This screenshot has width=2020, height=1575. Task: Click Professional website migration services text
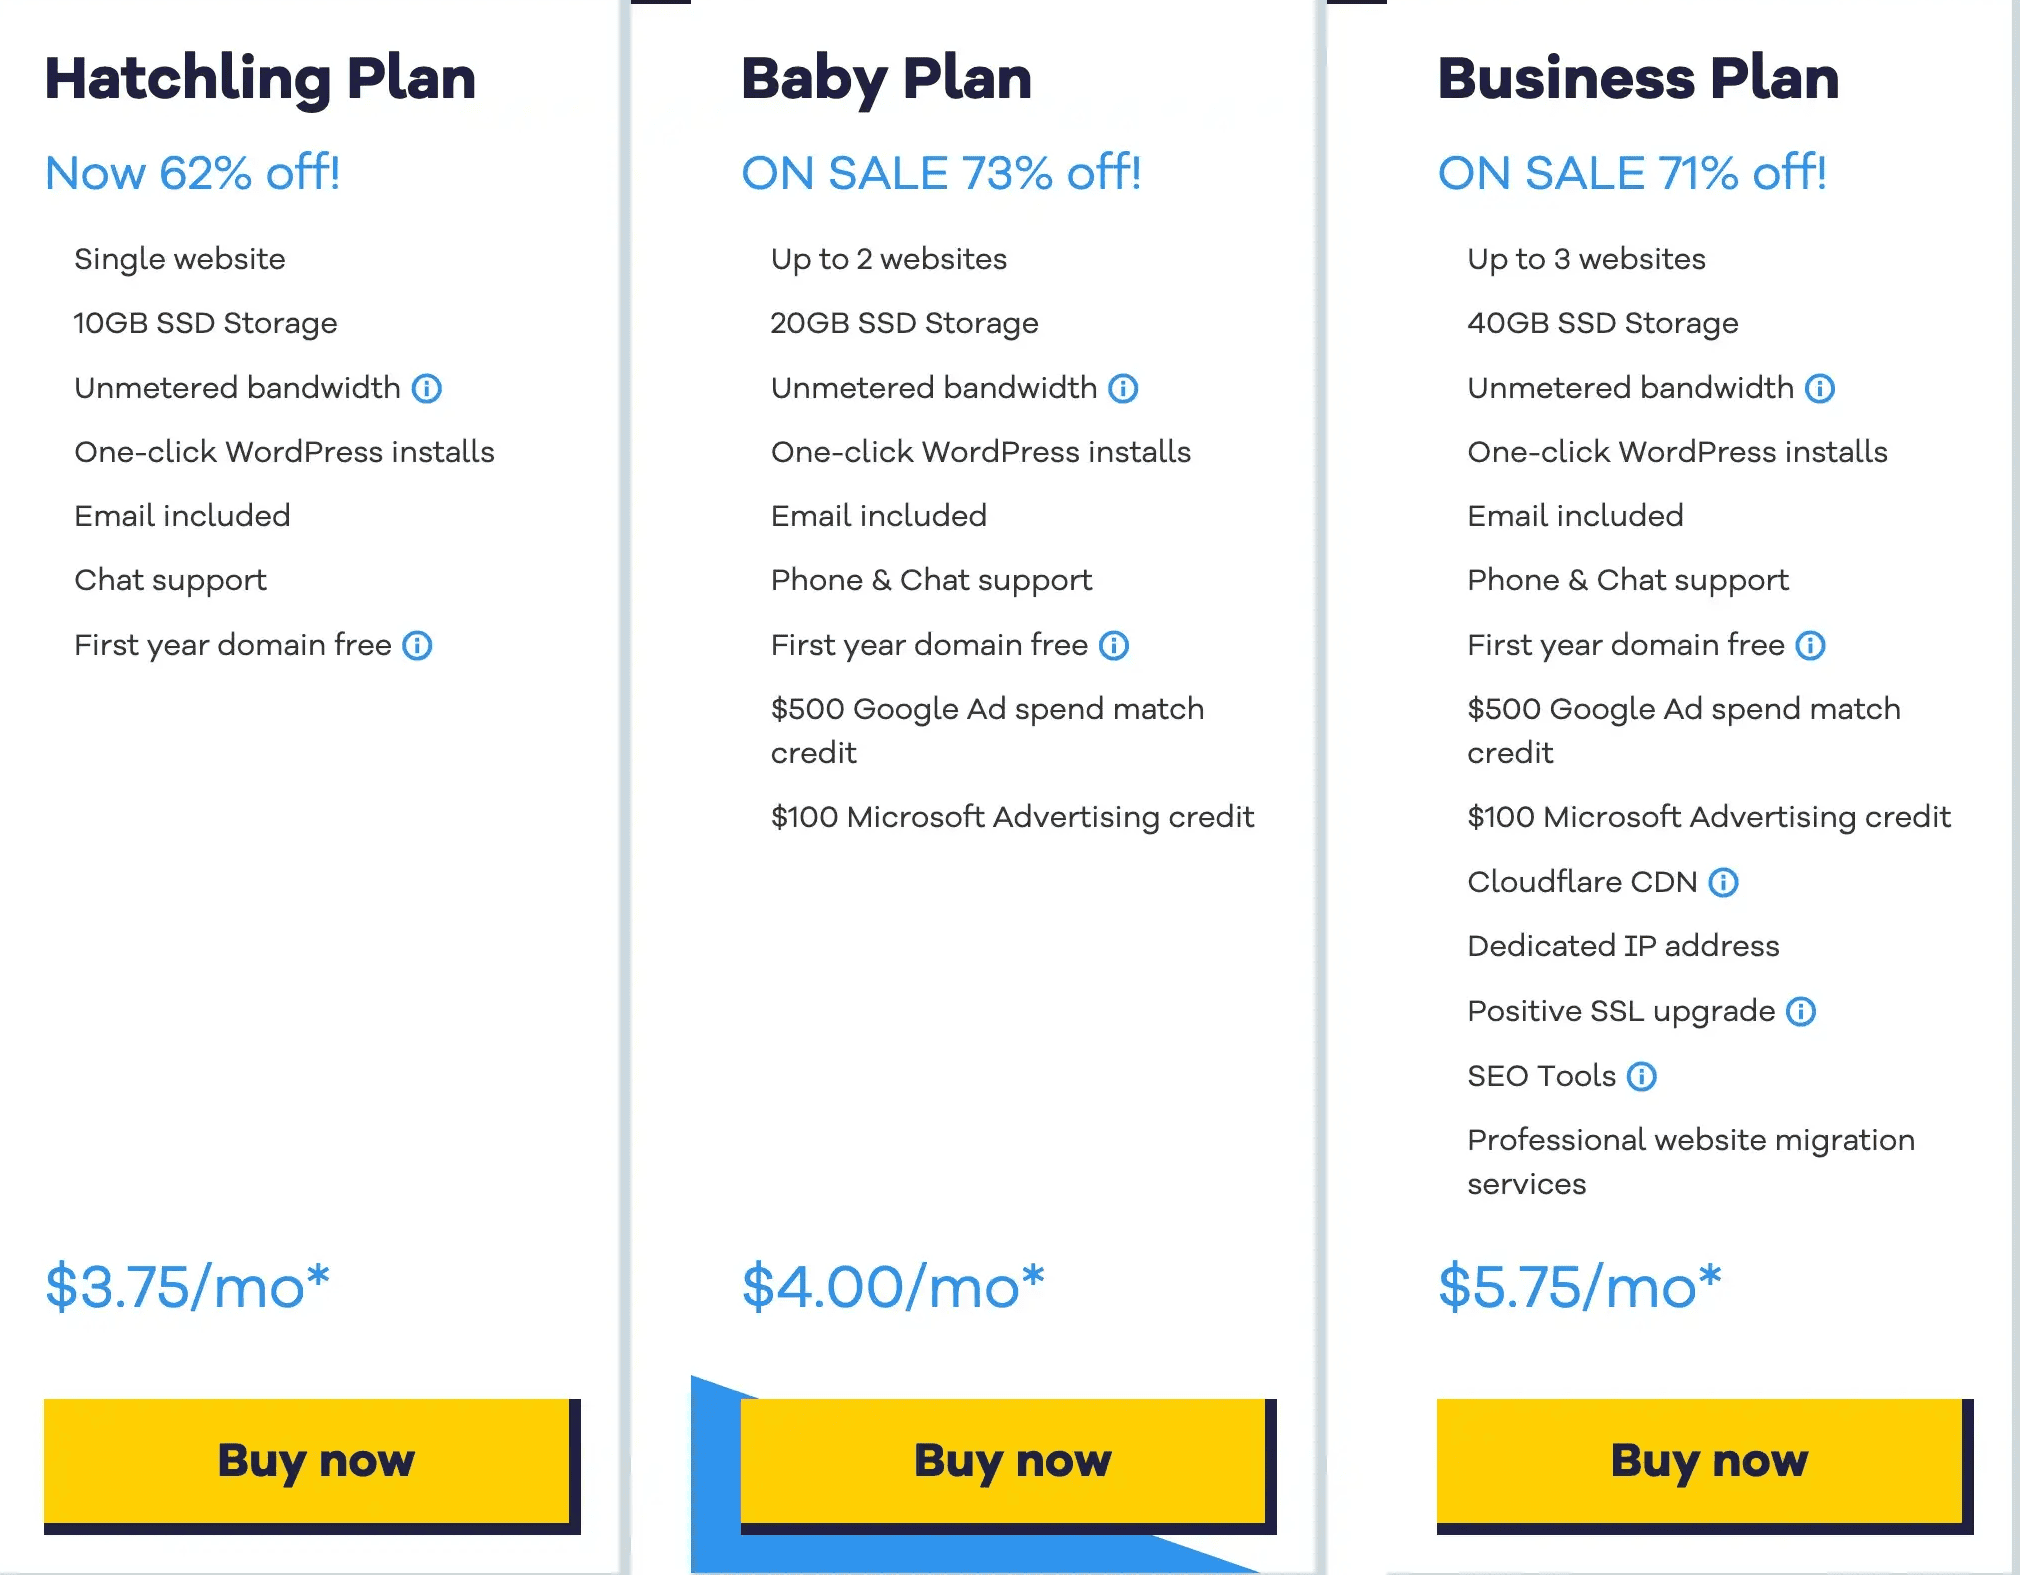1690,1161
